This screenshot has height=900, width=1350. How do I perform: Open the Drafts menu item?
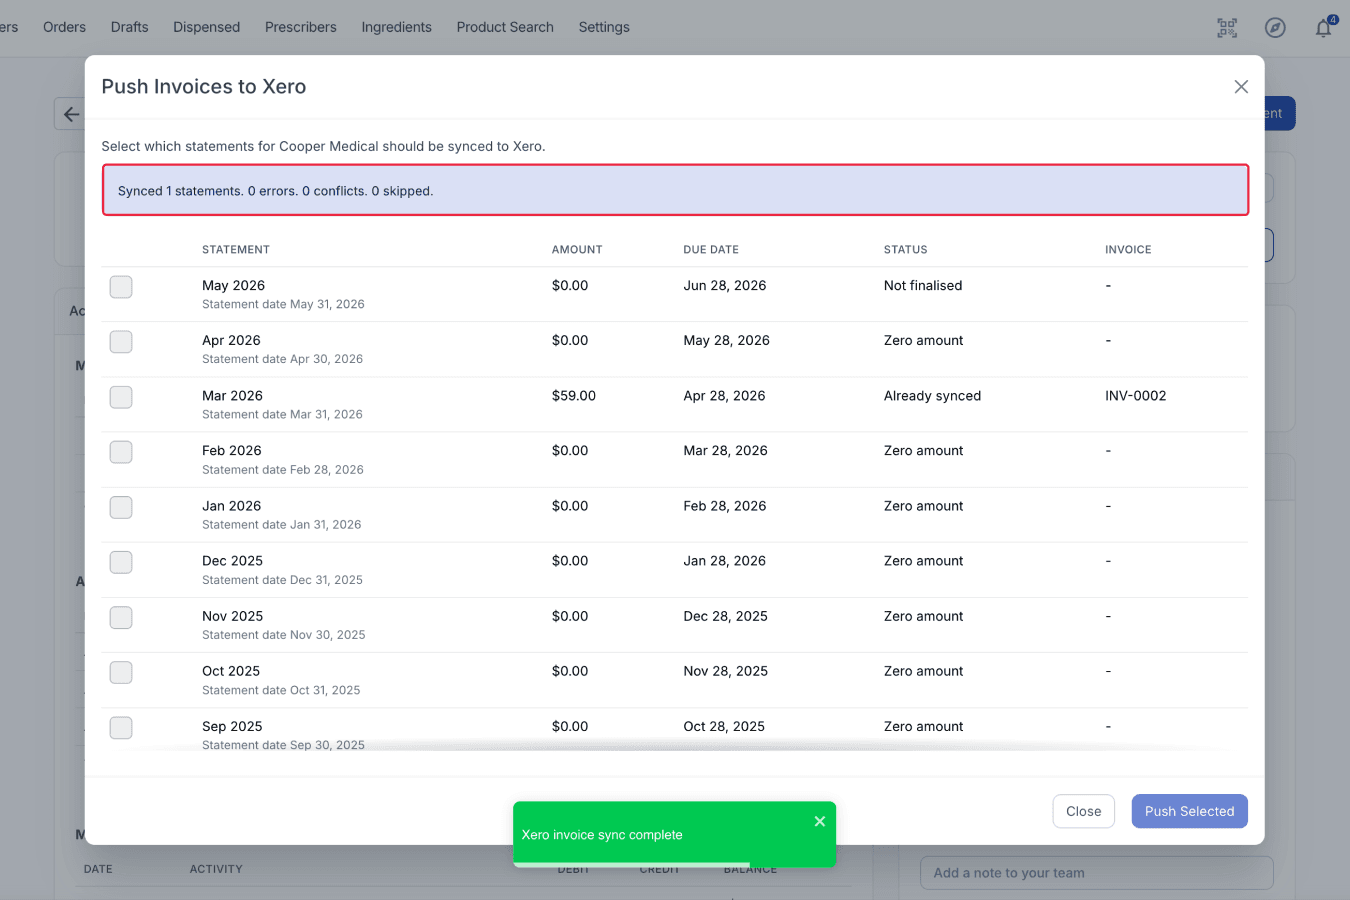tap(129, 27)
